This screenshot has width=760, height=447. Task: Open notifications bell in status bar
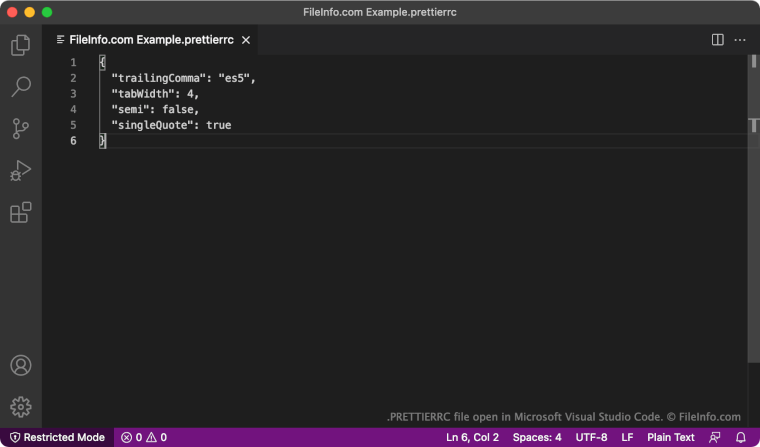(x=741, y=437)
